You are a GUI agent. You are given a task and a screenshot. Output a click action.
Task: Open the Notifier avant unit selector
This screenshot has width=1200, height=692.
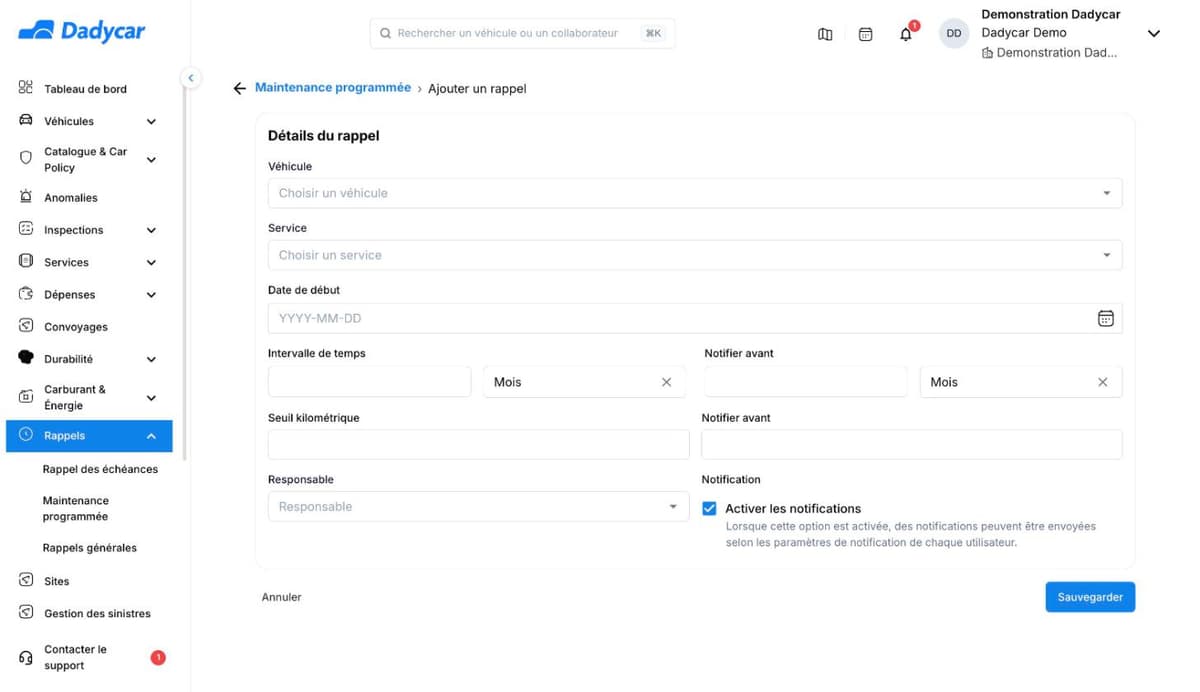[1021, 382]
